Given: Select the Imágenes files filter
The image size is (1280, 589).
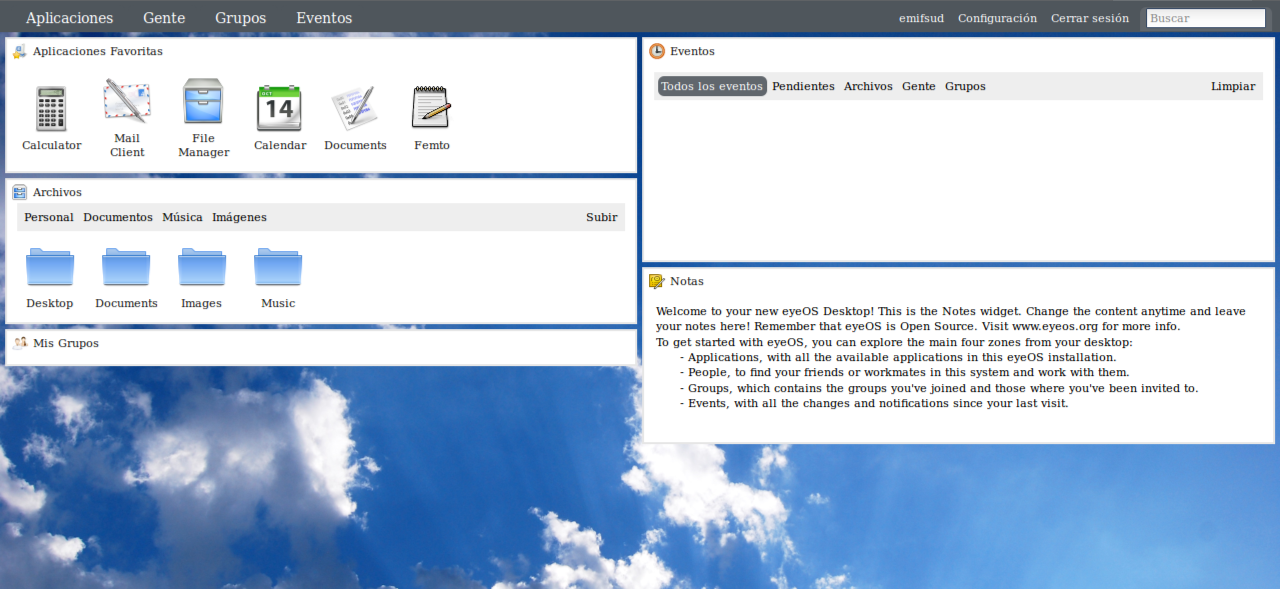Looking at the screenshot, I should coord(239,217).
